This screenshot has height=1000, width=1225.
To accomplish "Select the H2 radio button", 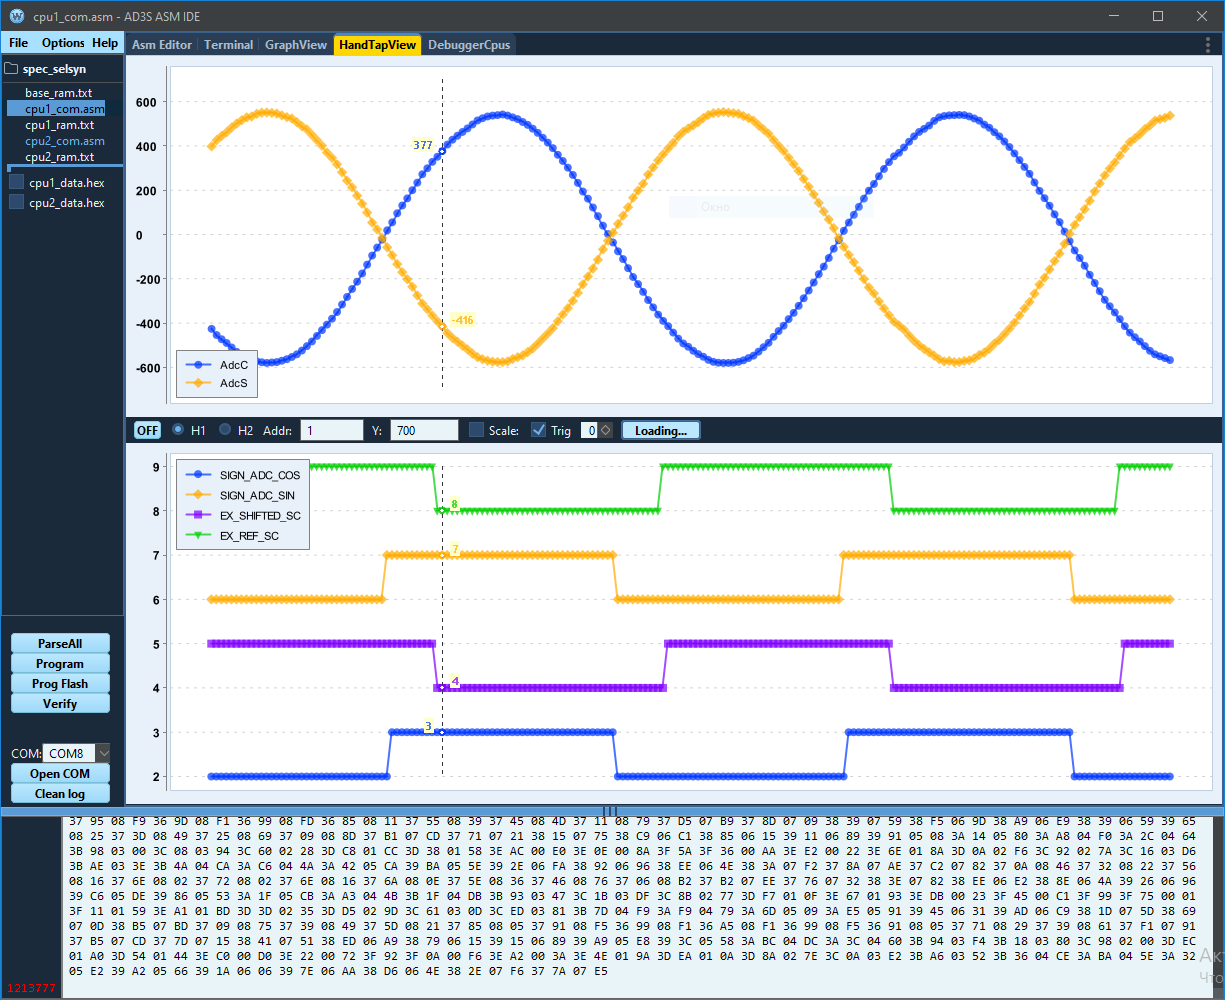I will pos(225,430).
